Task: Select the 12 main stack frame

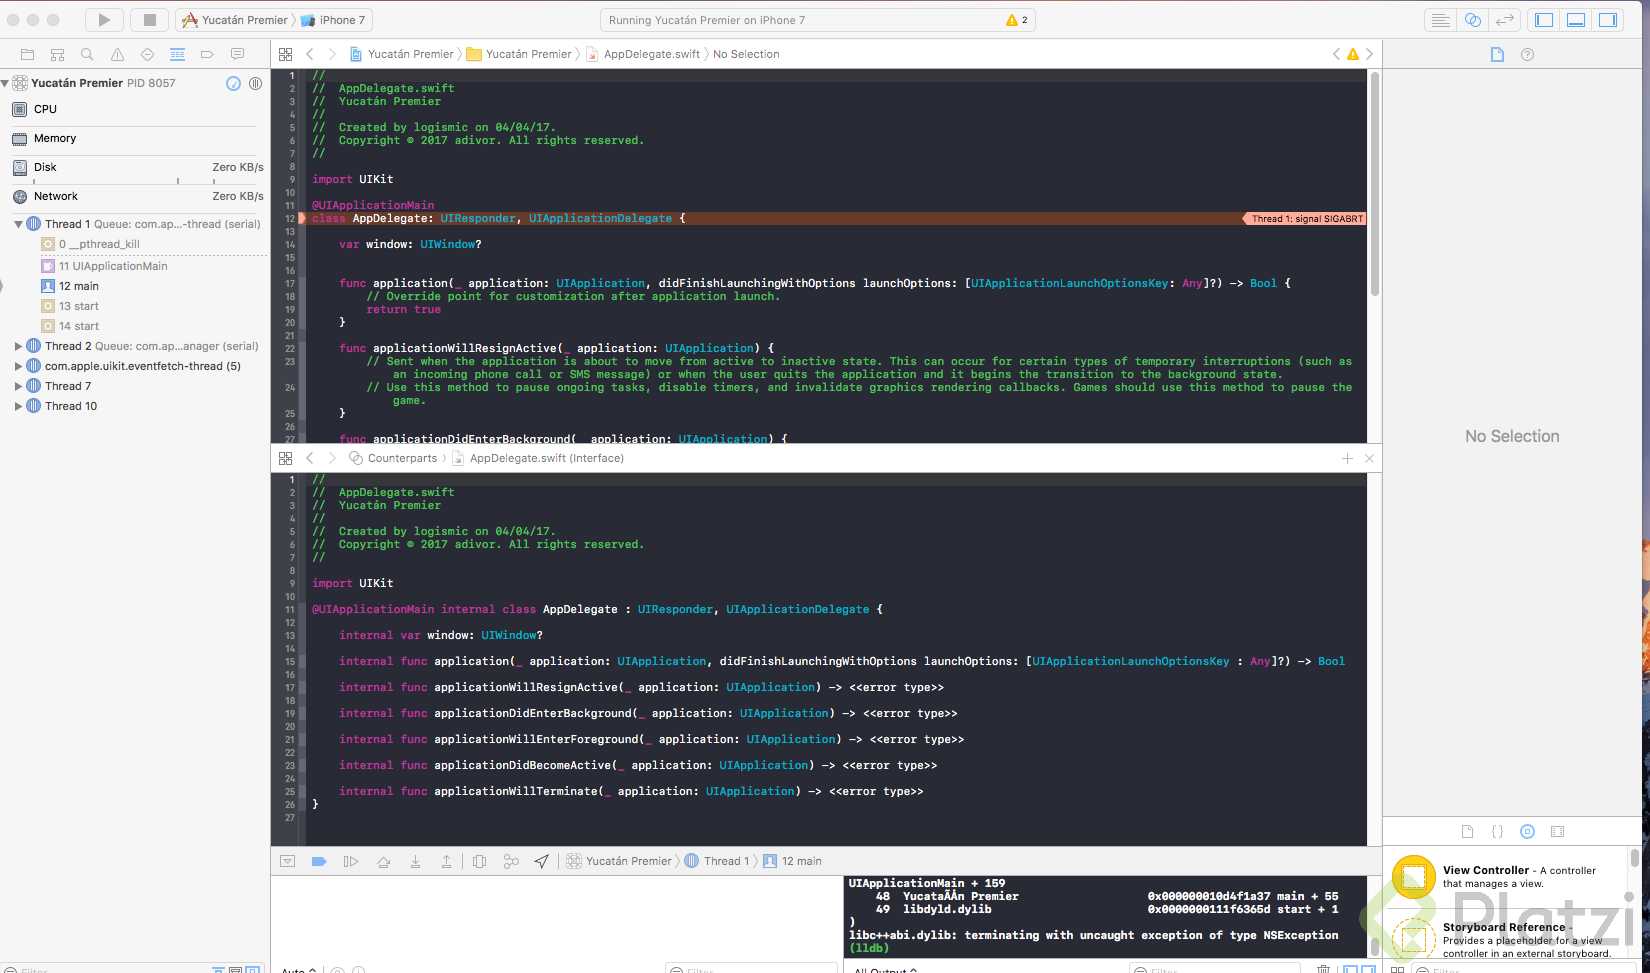Action: pos(78,286)
